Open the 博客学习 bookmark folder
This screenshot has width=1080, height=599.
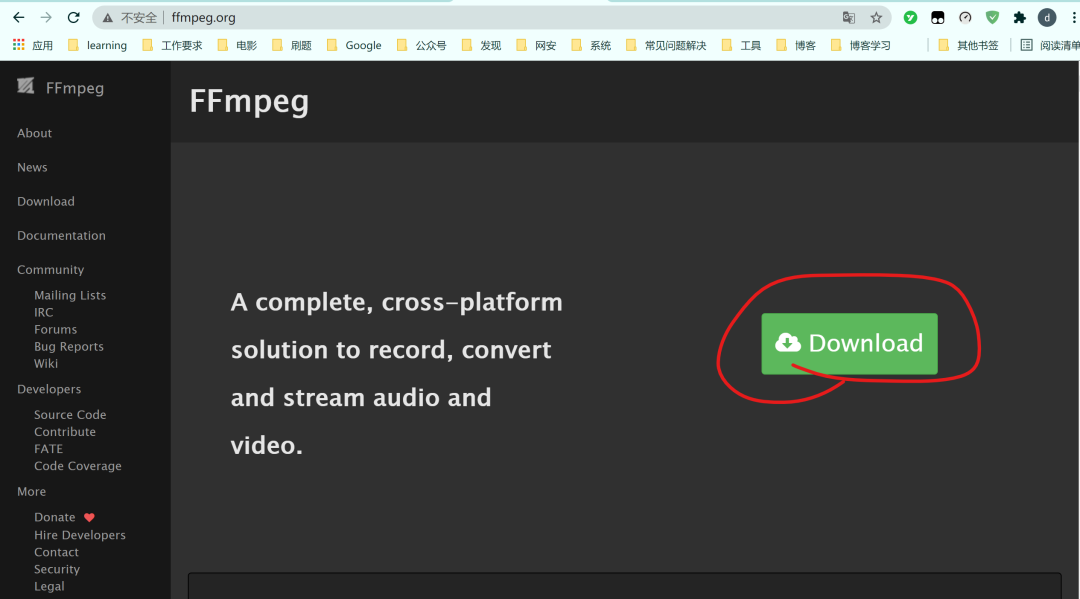[861, 45]
